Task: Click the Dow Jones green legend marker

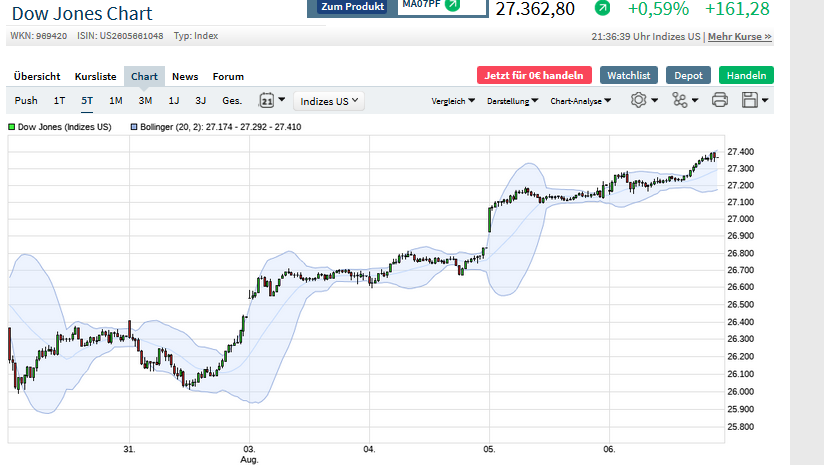Action: (x=11, y=127)
